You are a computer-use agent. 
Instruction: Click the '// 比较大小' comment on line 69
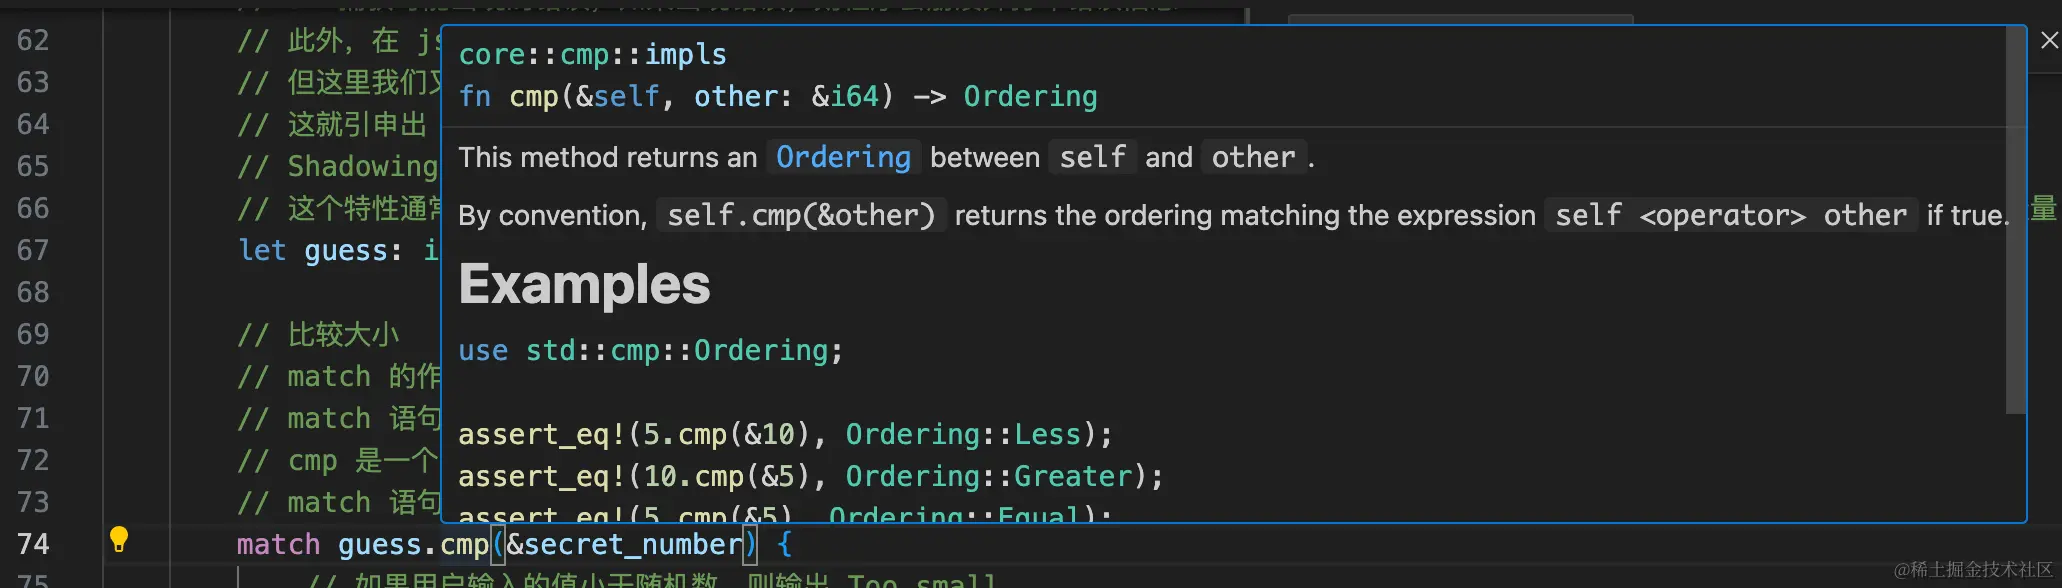318,334
